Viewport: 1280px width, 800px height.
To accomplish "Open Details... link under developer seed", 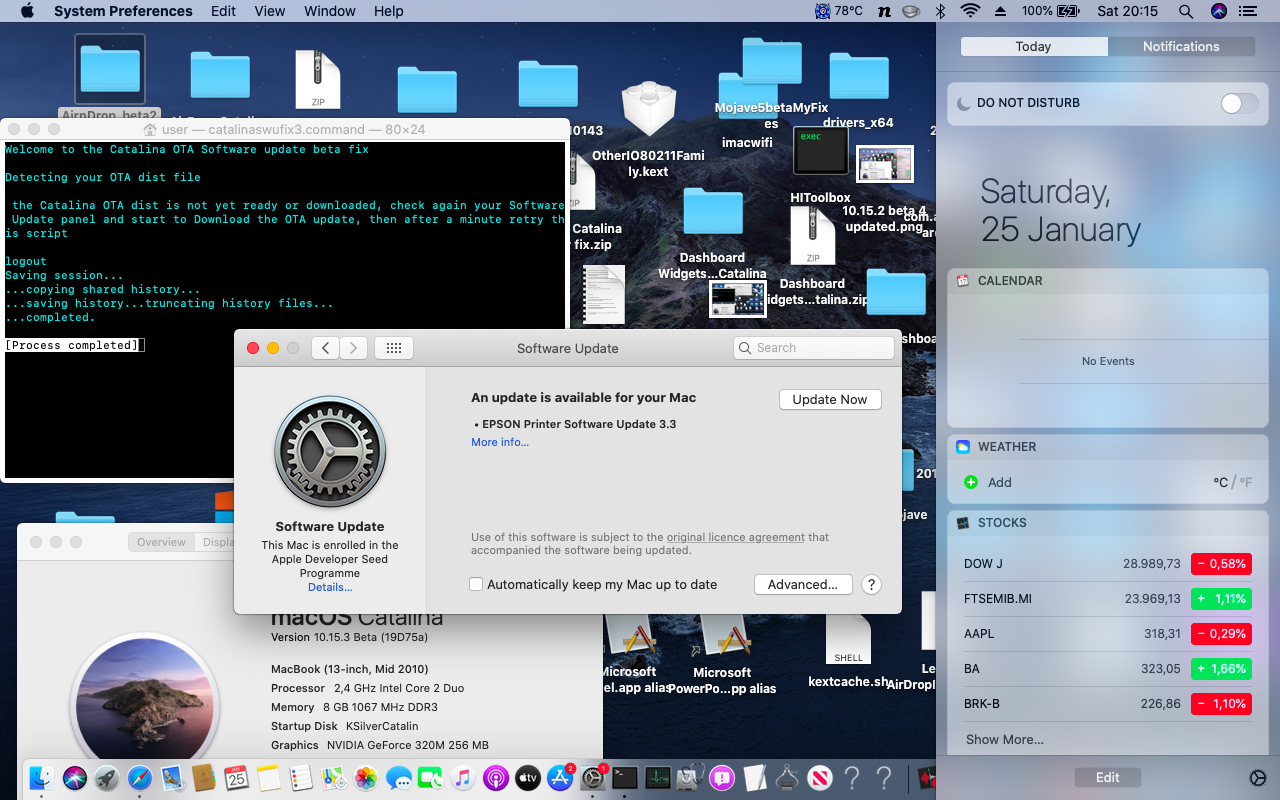I will (330, 587).
